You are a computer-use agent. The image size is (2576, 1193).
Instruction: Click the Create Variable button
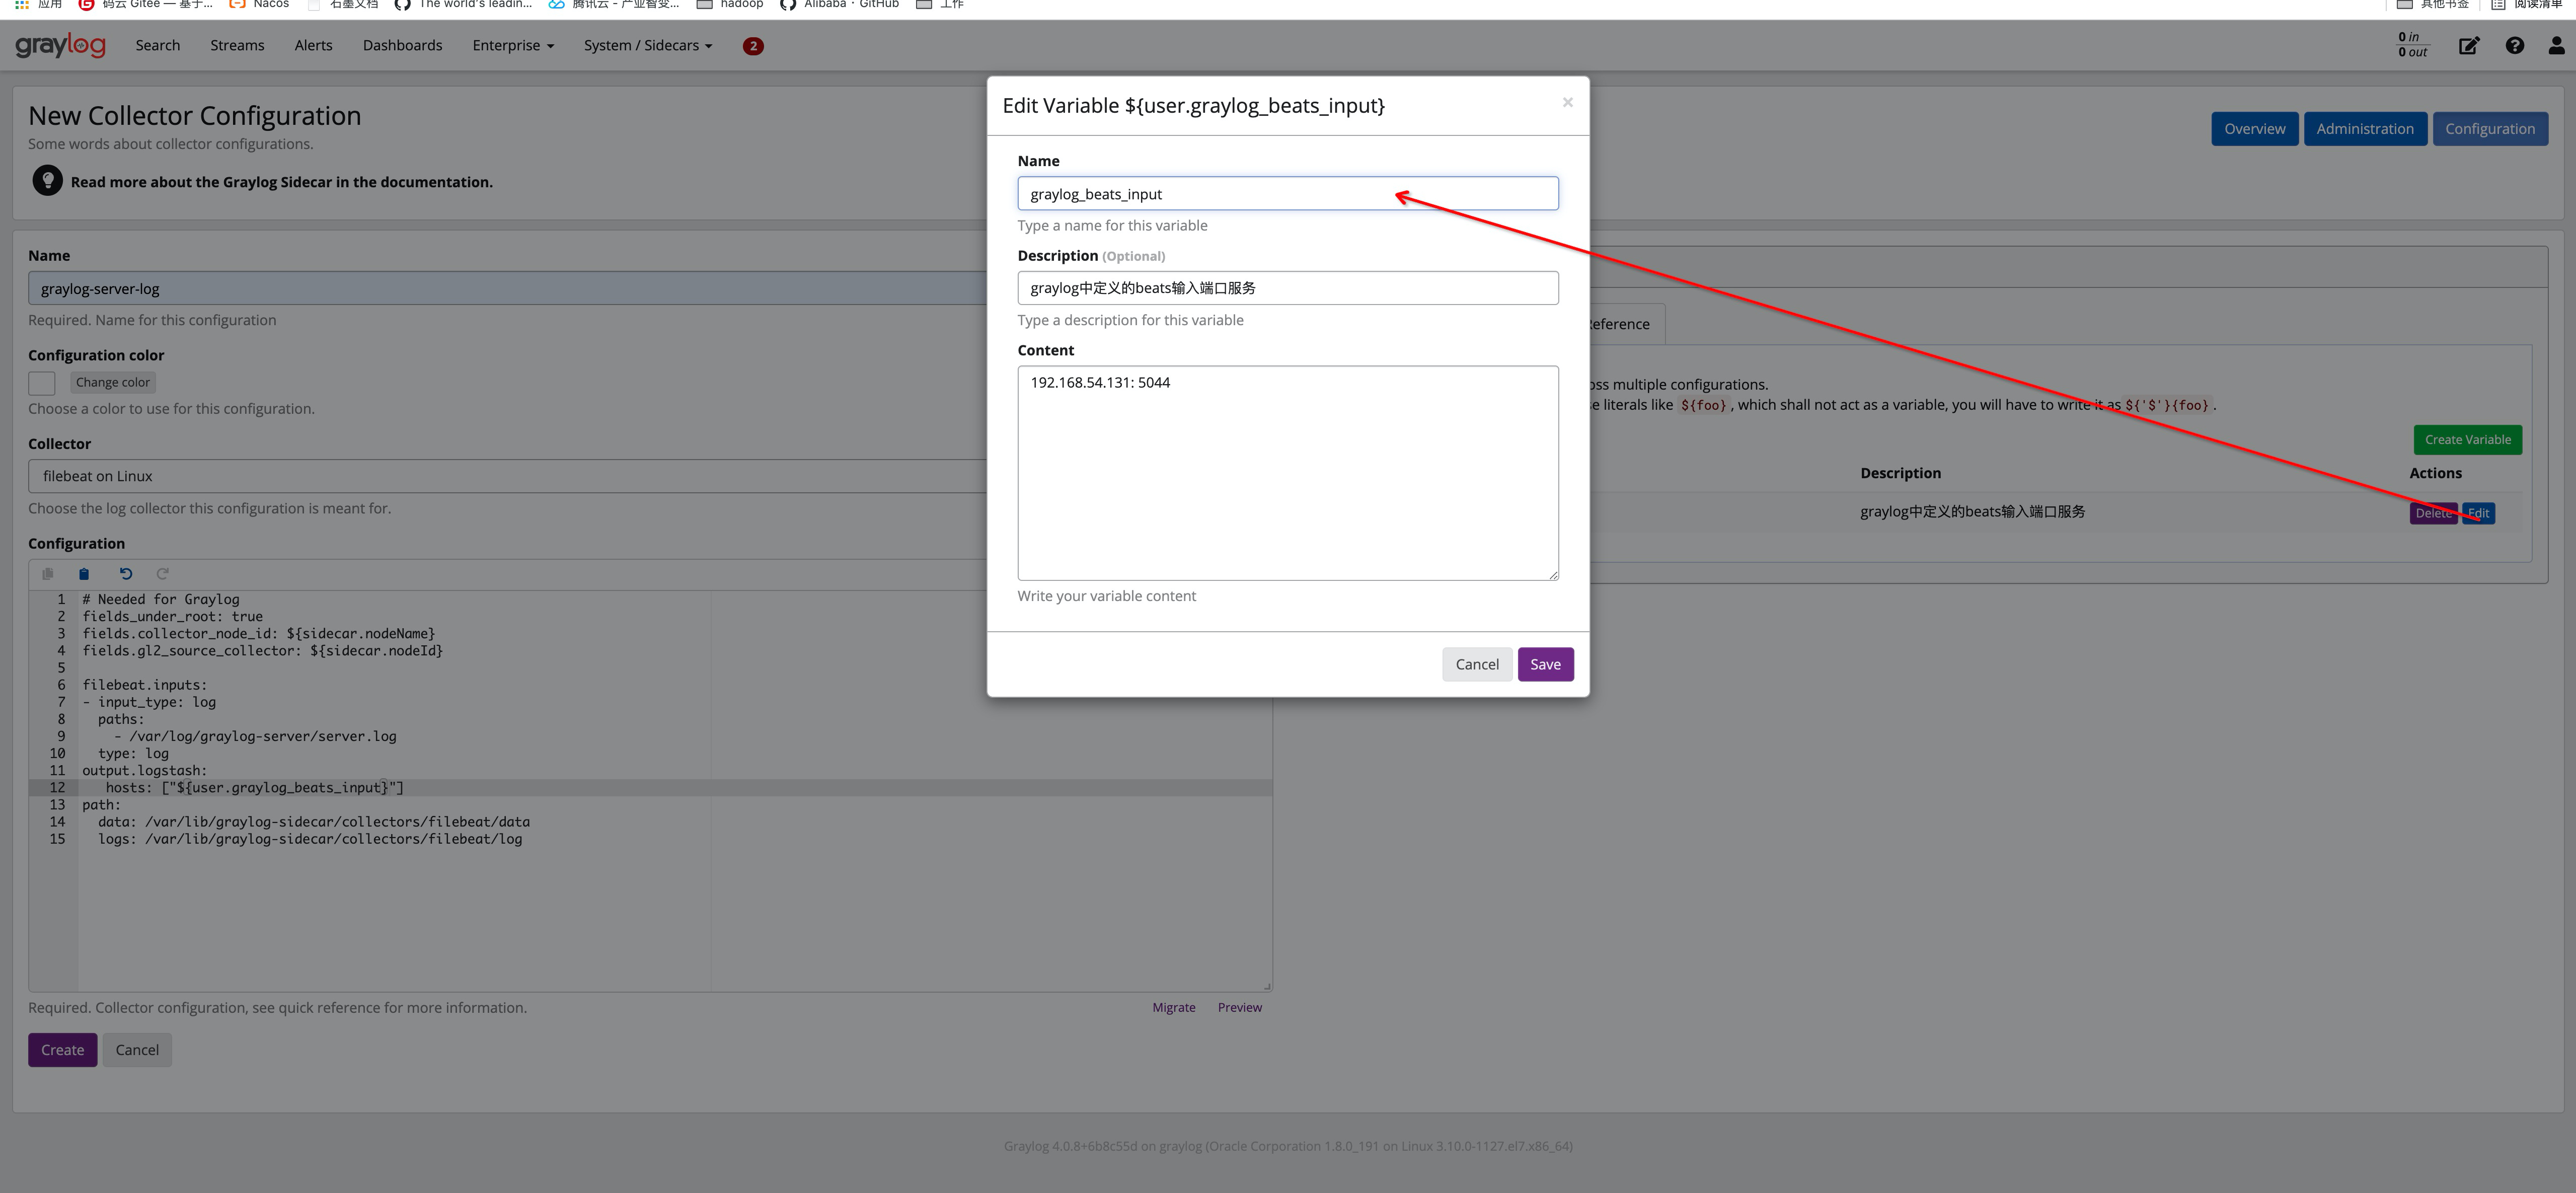point(2467,439)
